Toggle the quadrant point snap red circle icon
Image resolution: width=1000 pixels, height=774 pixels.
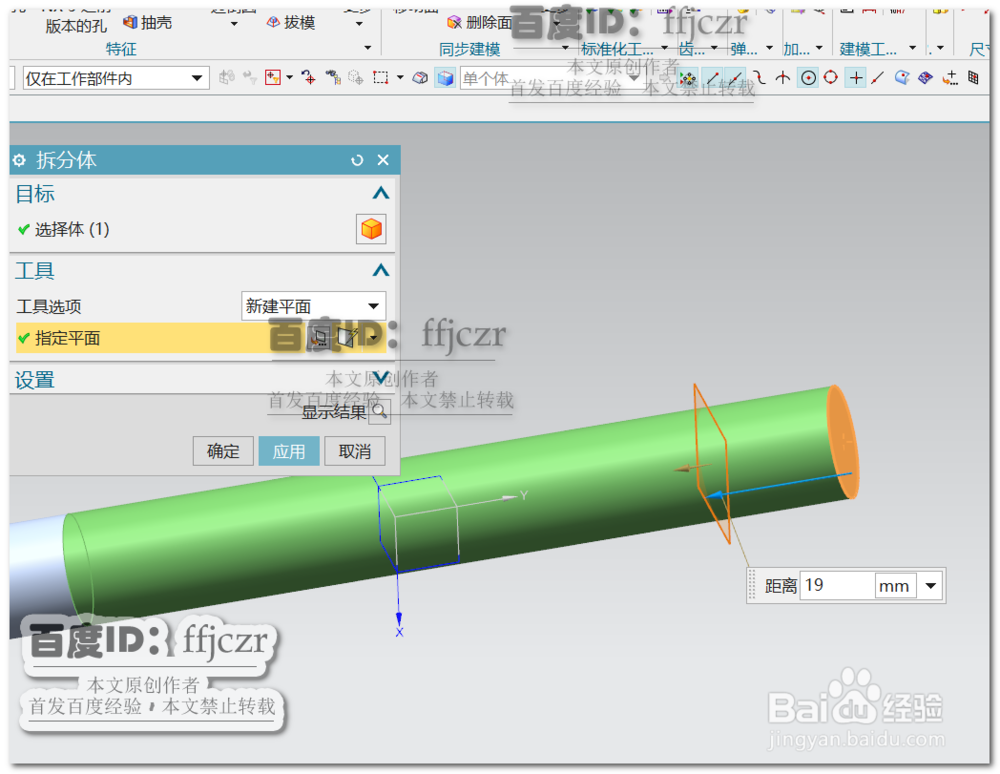click(x=830, y=78)
